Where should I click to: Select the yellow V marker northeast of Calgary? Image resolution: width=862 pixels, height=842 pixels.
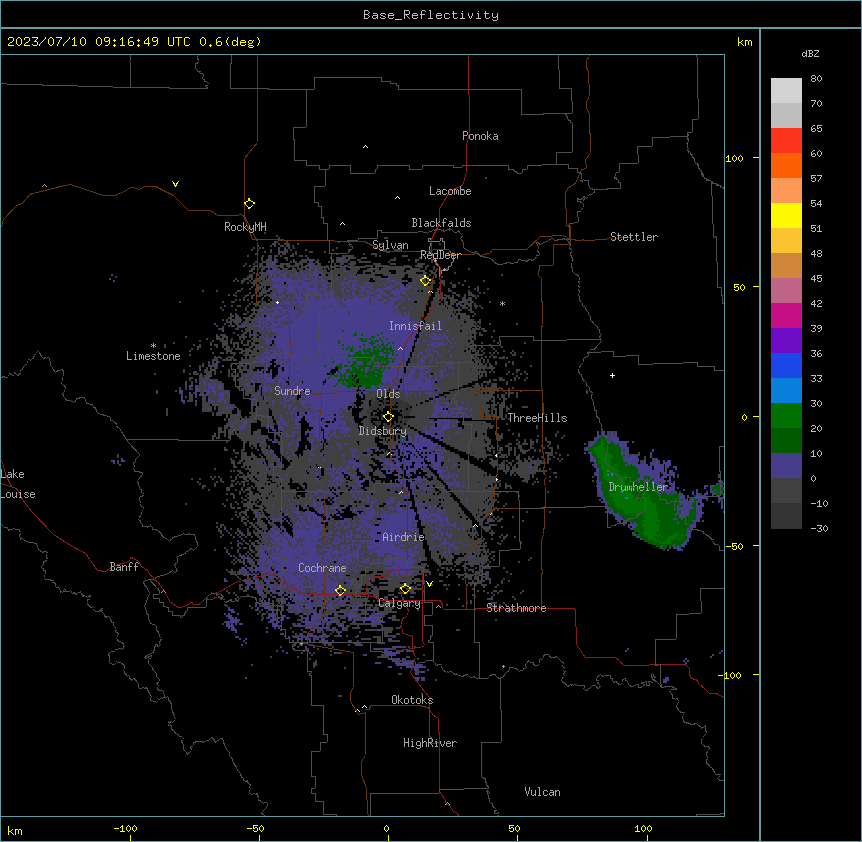(429, 584)
